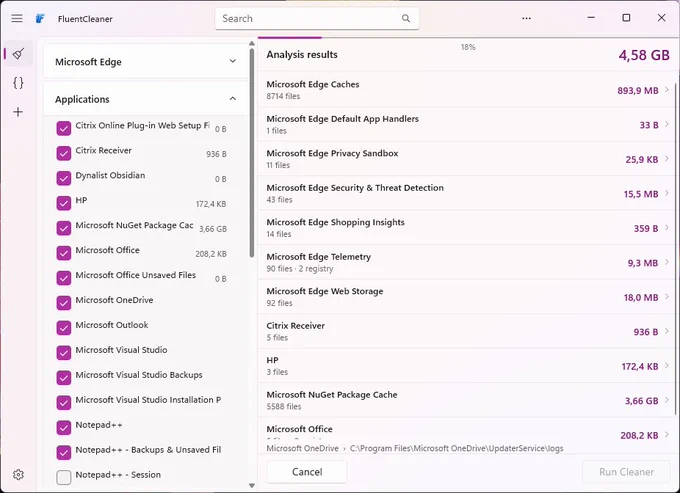Image resolution: width=680 pixels, height=493 pixels.
Task: Click the 172,4 KB value beside HP checkbox
Action: (x=211, y=204)
